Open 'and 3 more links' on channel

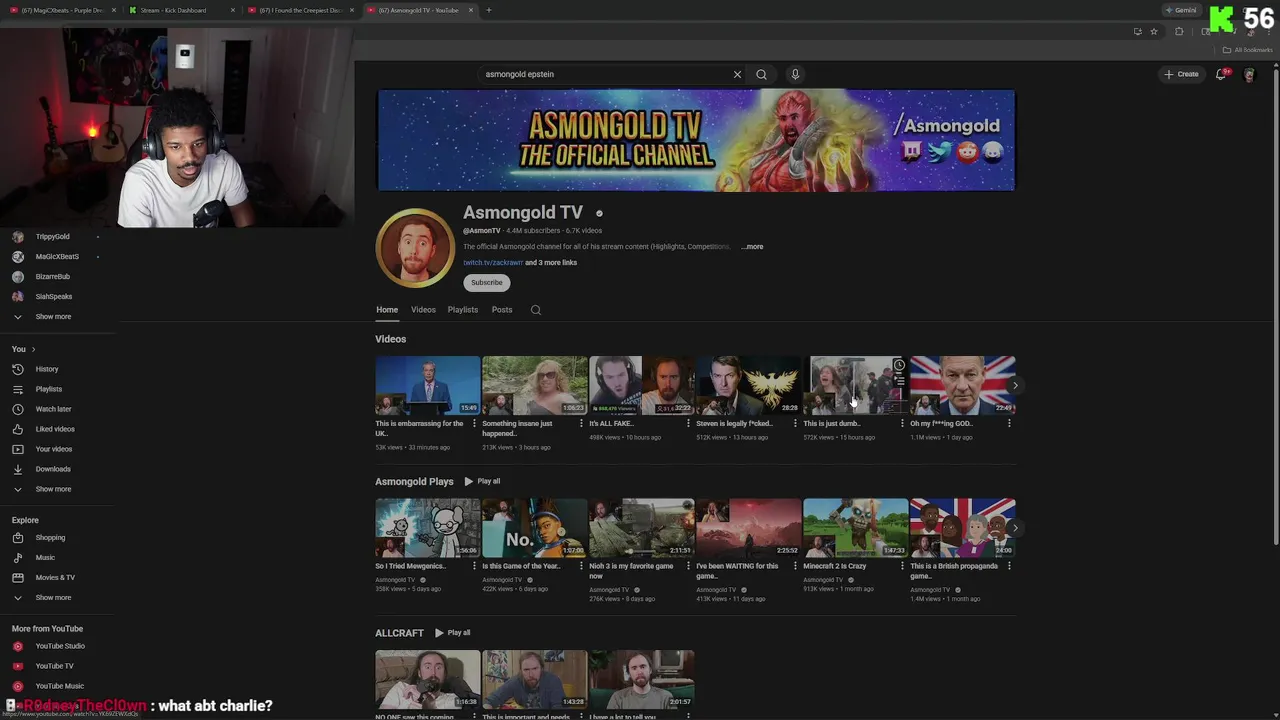coord(551,263)
